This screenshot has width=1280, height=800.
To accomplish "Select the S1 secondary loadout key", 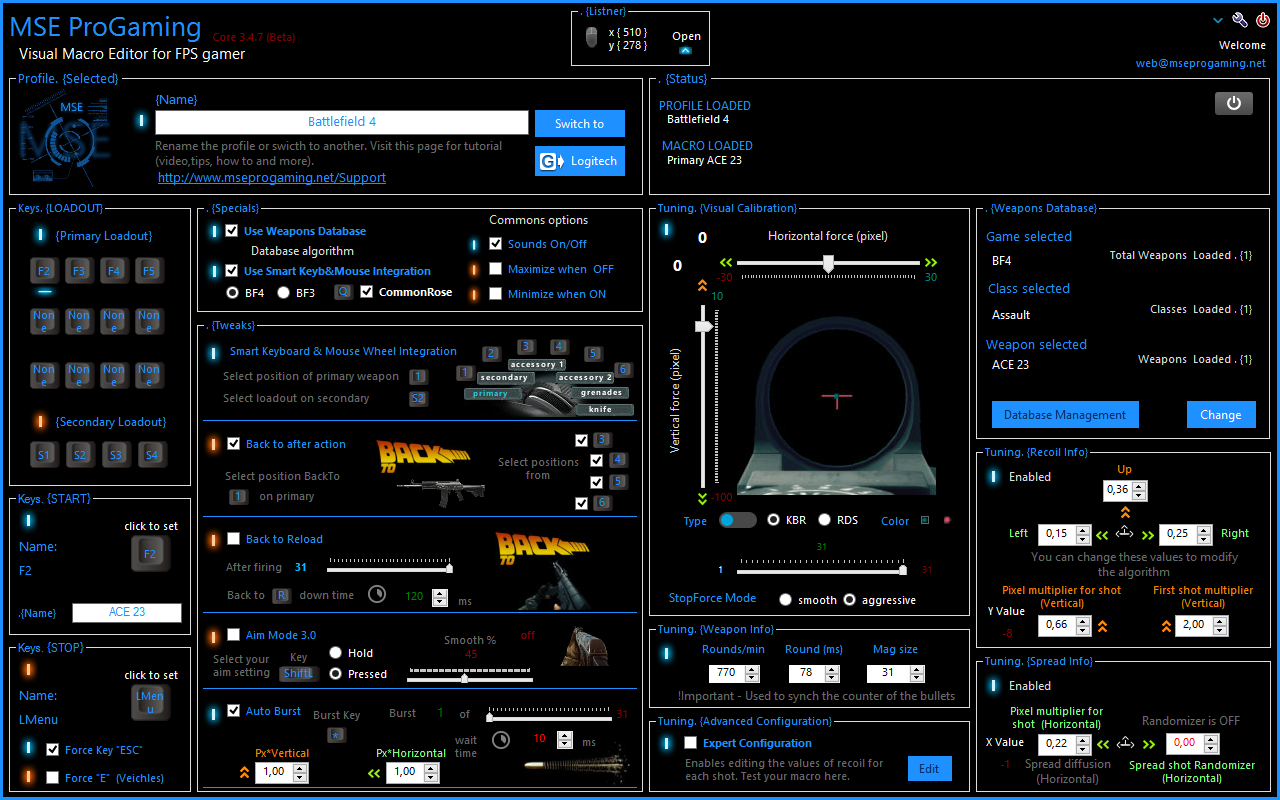I will (x=44, y=455).
